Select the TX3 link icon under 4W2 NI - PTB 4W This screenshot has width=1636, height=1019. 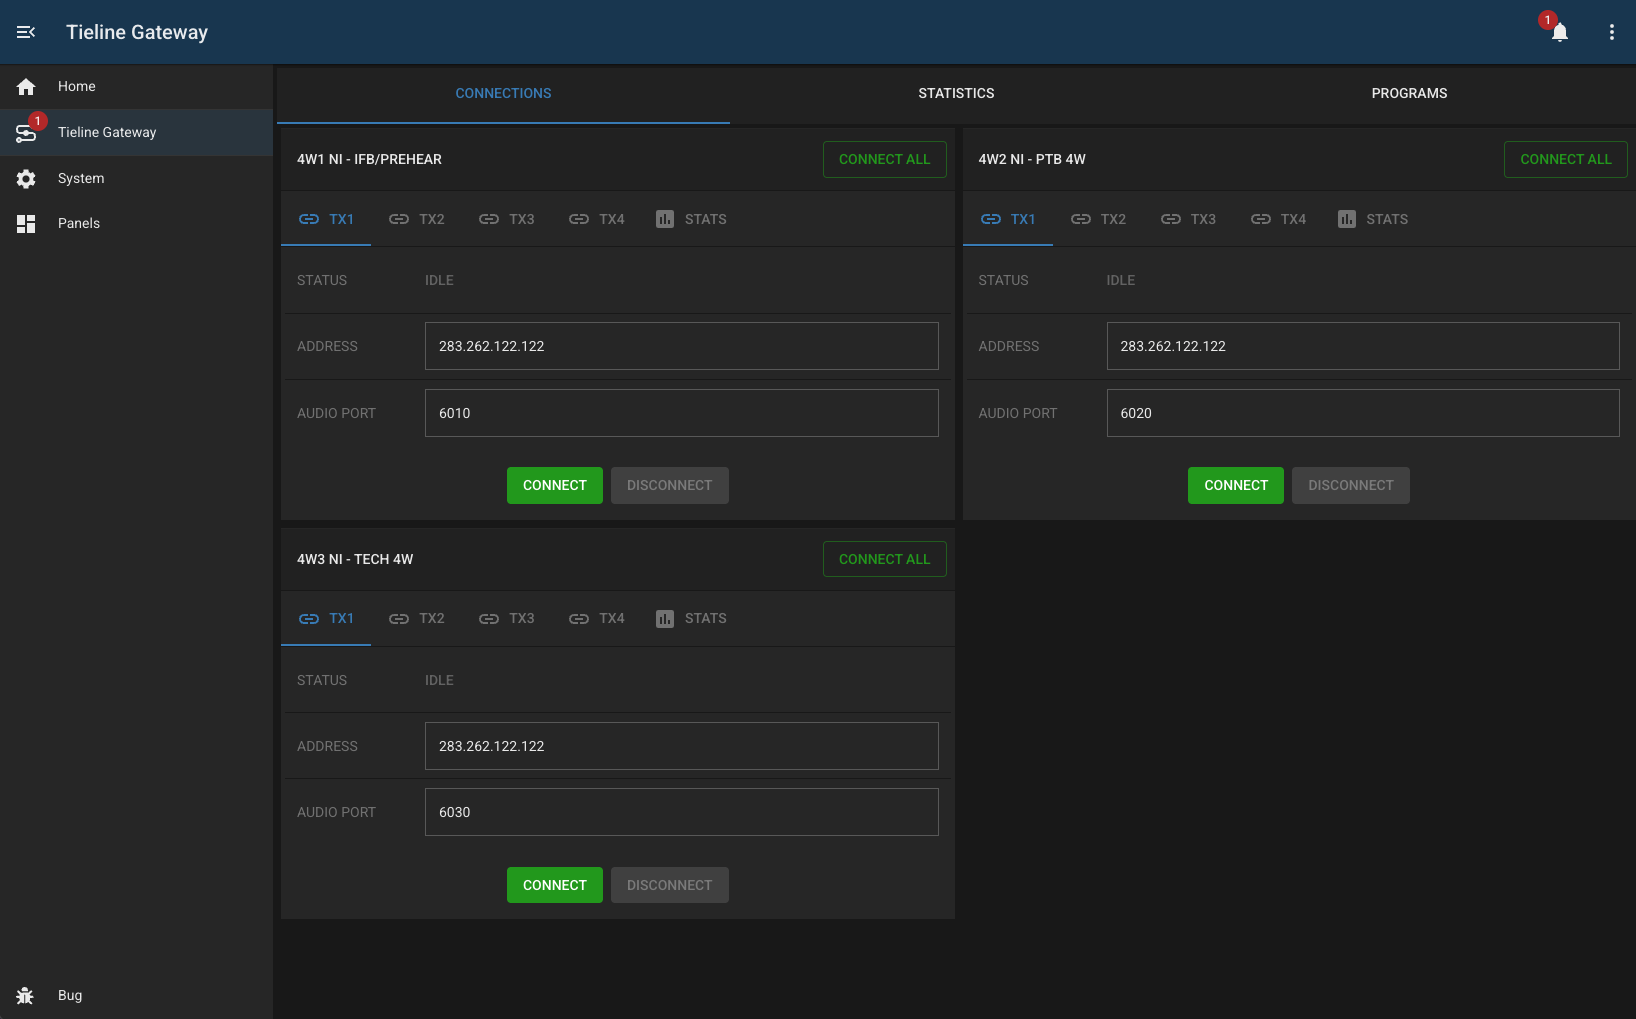(1170, 219)
